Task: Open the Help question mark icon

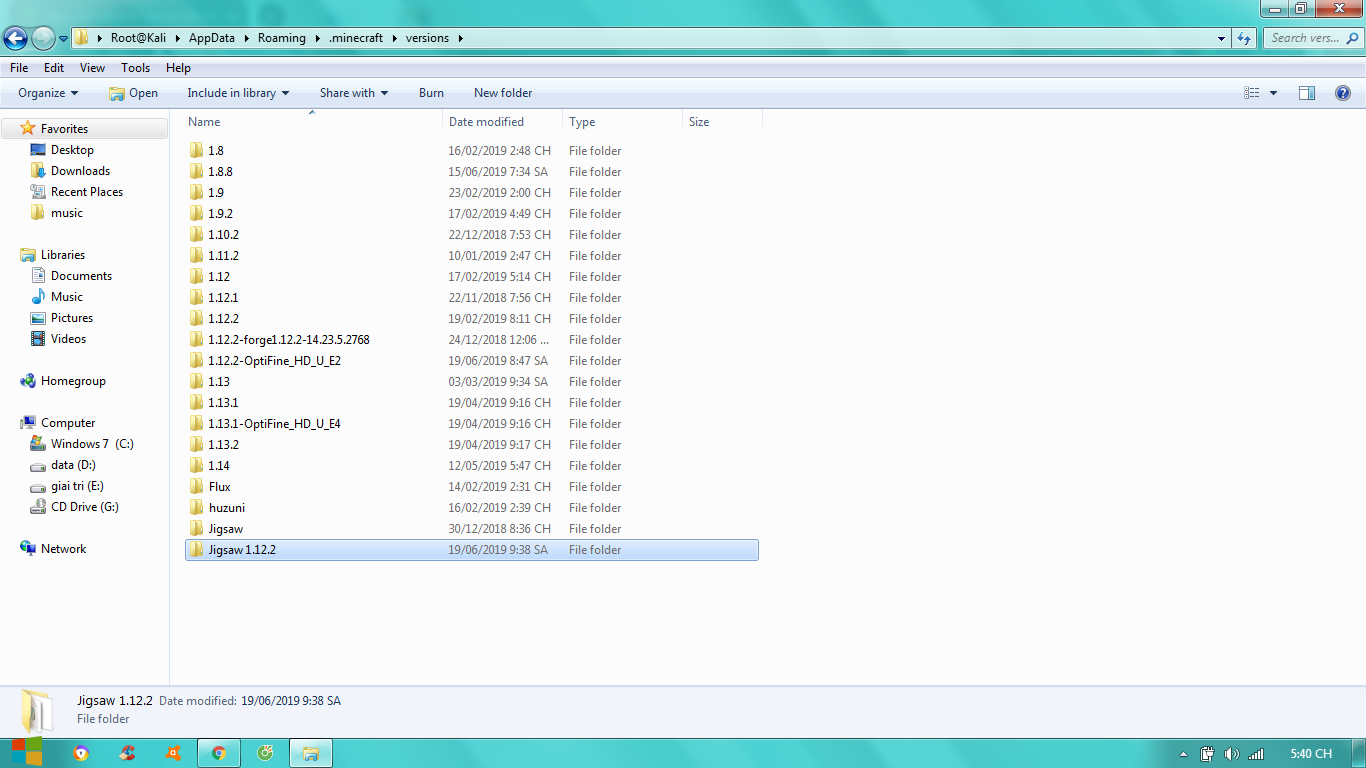Action: coord(1343,93)
